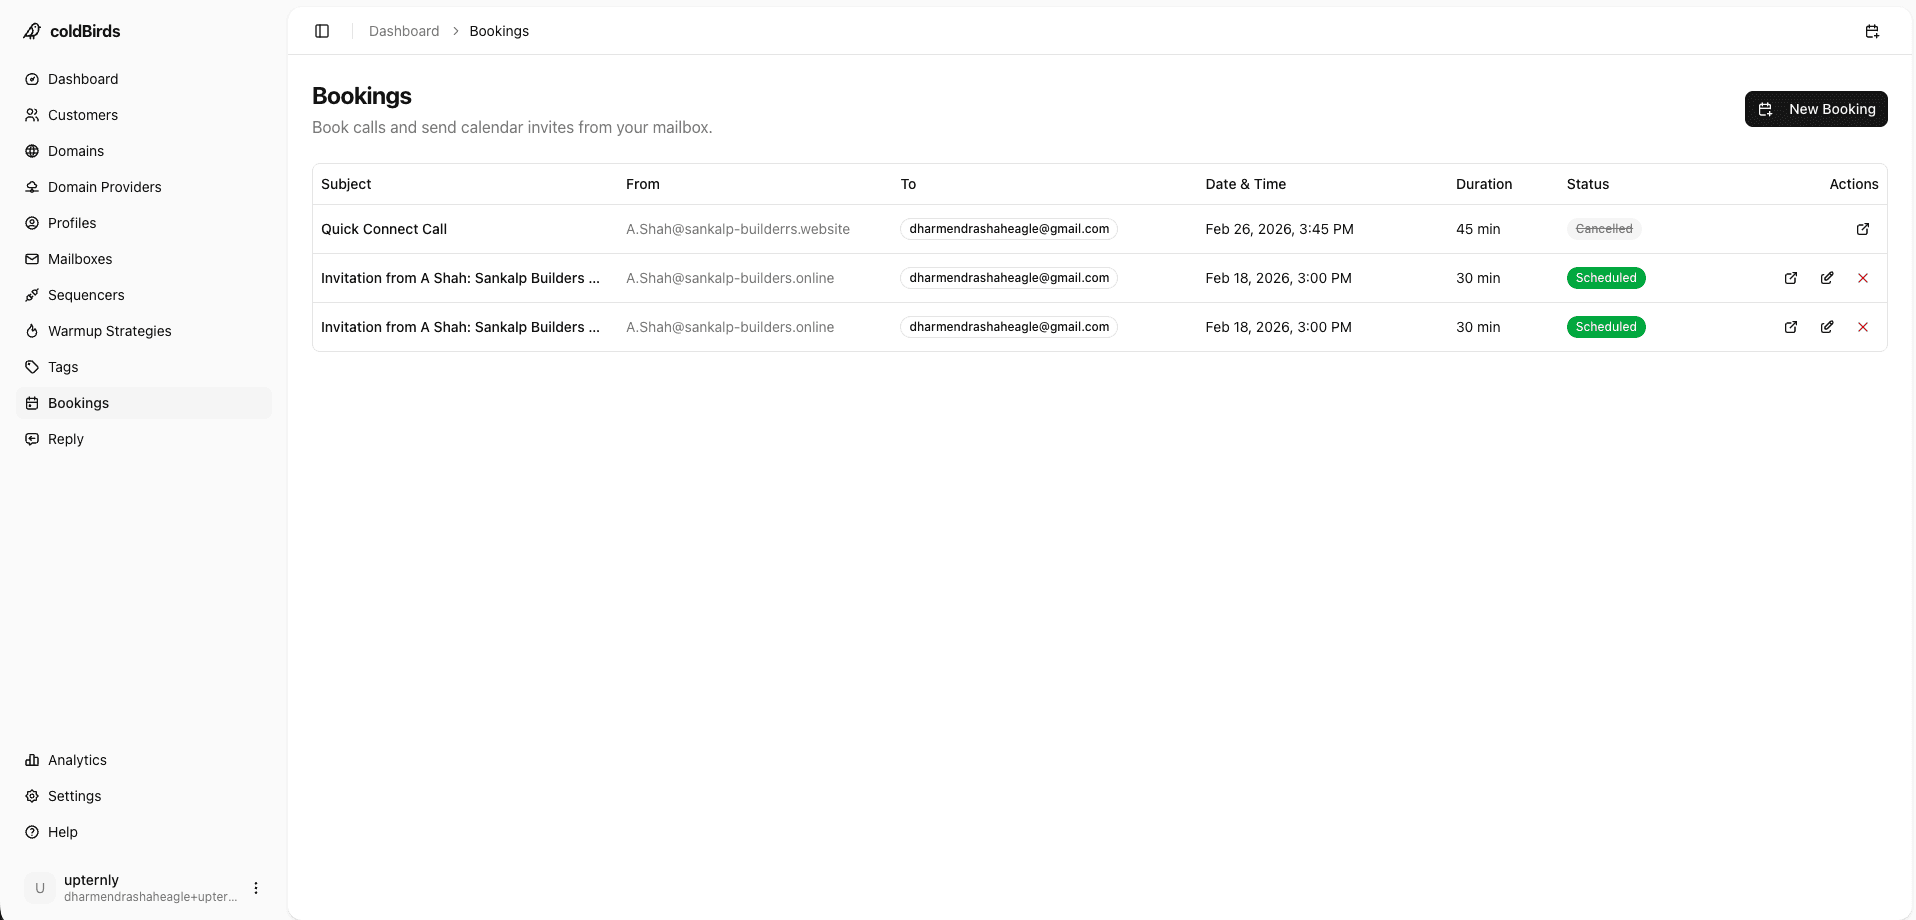Select the Customers icon in sidebar
Screen dimensions: 1916x920
coord(32,115)
